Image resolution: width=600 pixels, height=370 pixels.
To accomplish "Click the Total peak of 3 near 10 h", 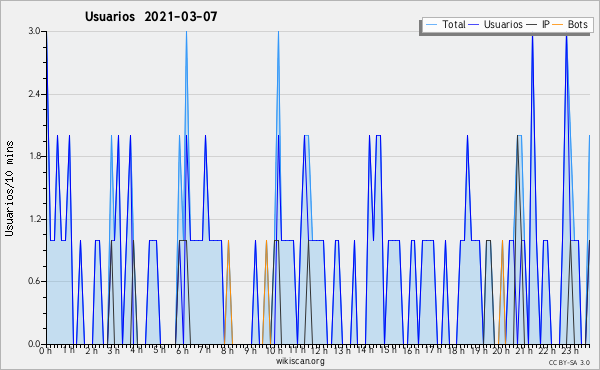I will 278,32.
